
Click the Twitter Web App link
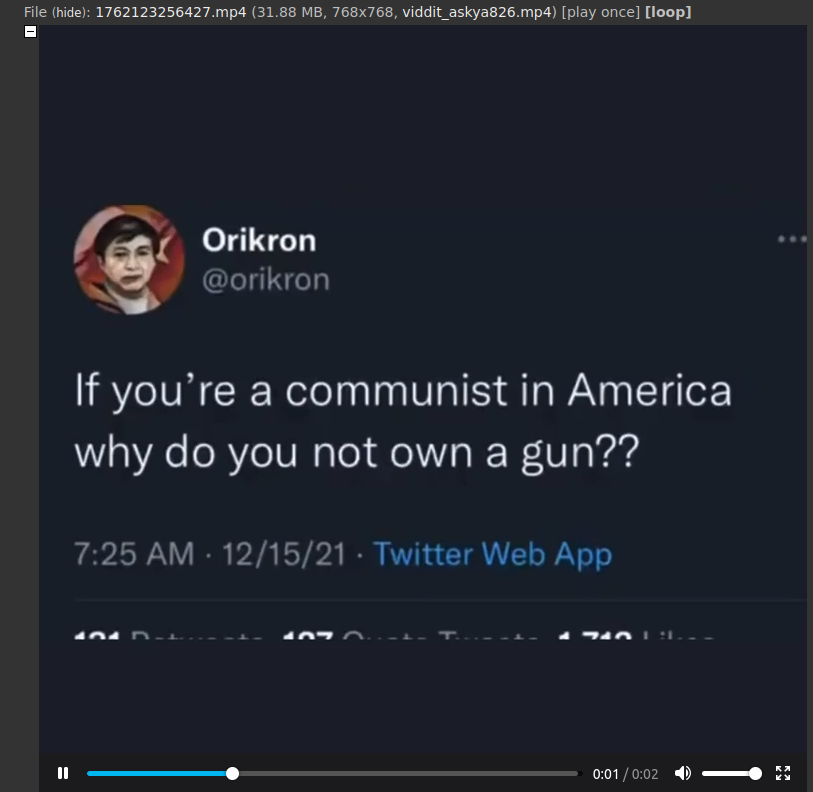[x=493, y=554]
